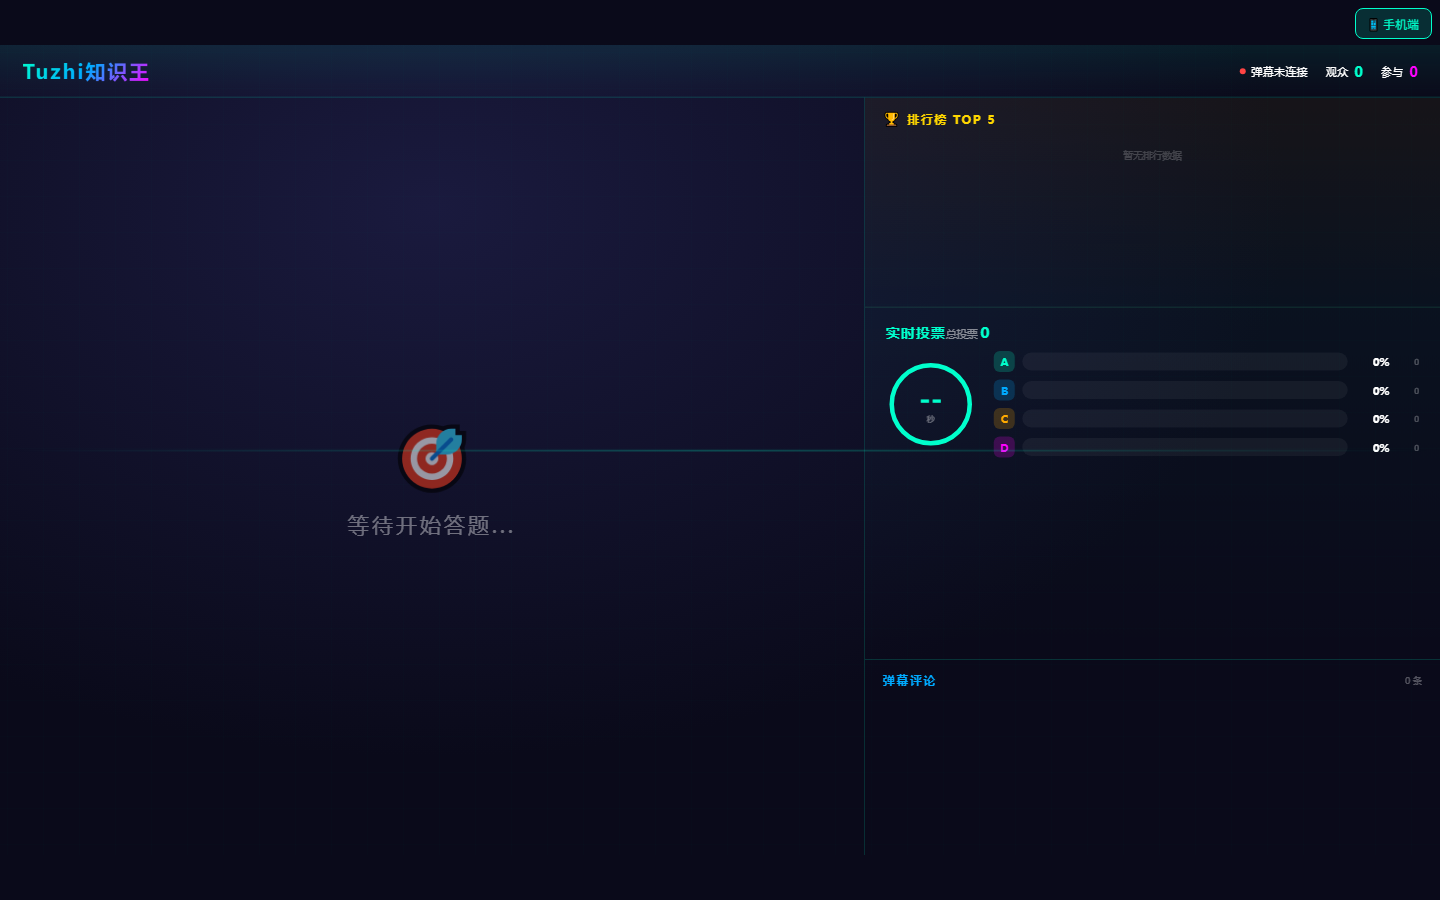Click option C's vote progress bar

tap(1185, 419)
